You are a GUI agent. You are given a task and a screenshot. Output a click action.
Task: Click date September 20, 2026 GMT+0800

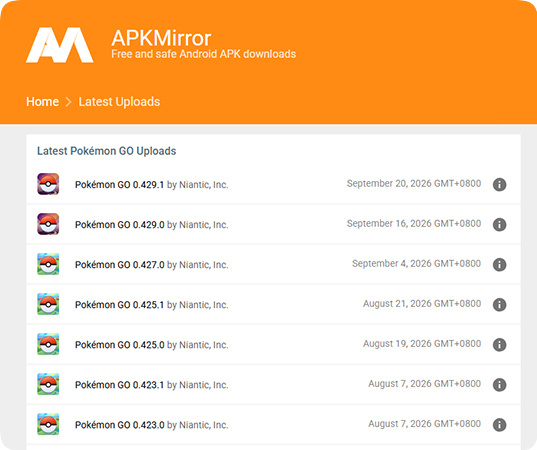[414, 184]
